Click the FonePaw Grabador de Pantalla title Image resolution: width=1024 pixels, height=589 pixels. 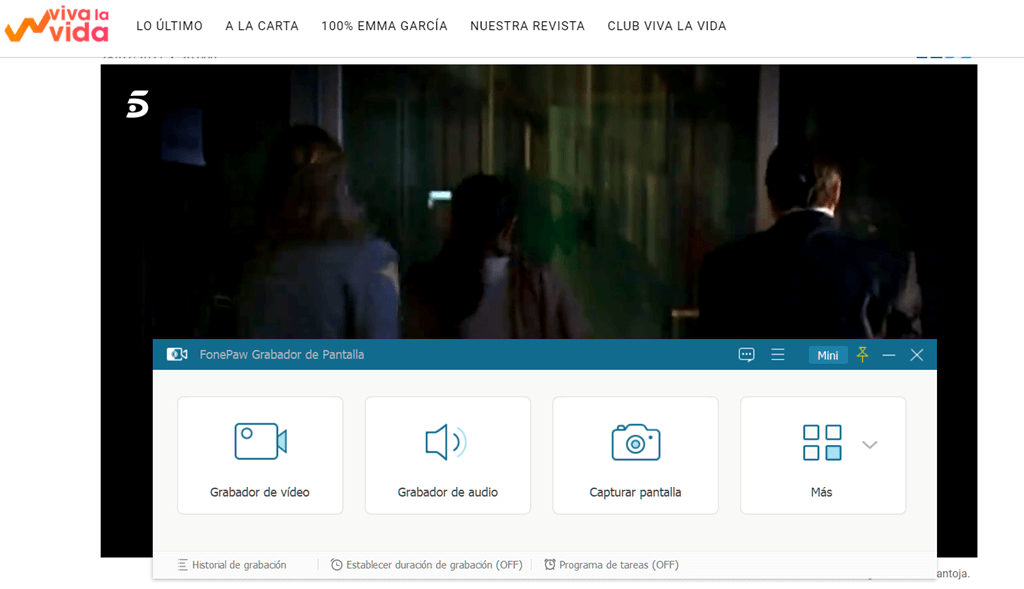[x=281, y=355]
